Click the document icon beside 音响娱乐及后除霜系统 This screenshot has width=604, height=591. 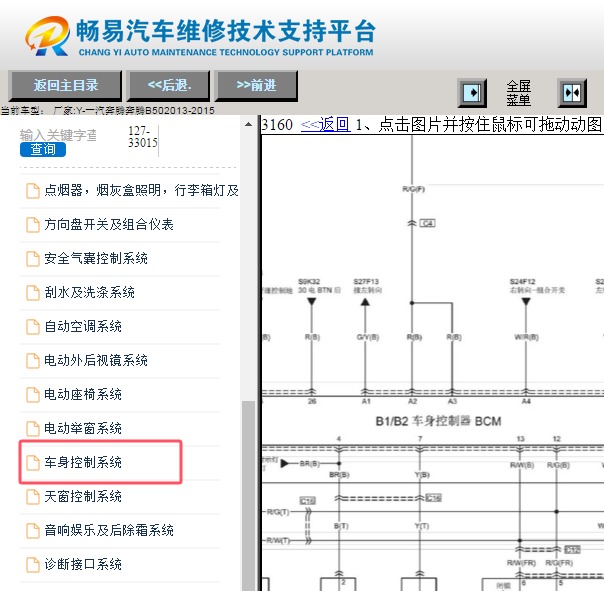click(33, 531)
